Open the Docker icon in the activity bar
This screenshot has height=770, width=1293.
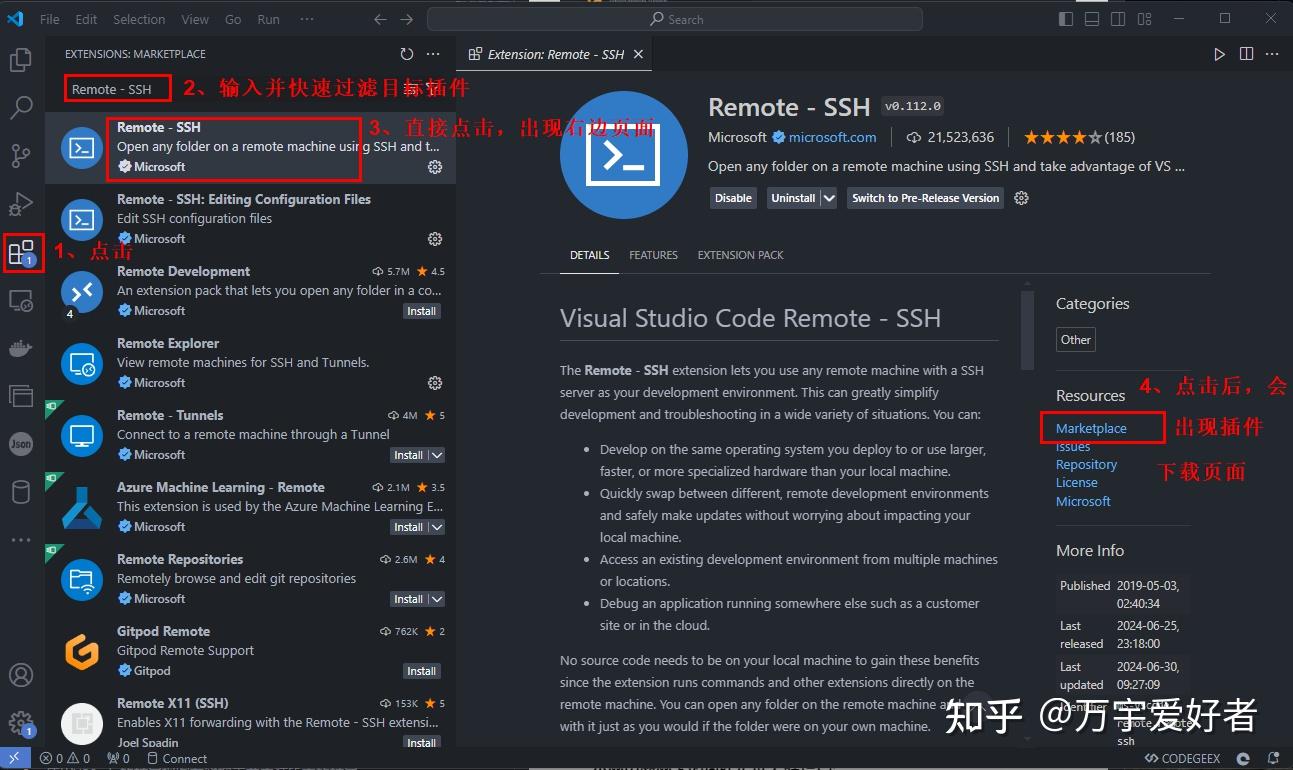click(x=22, y=348)
